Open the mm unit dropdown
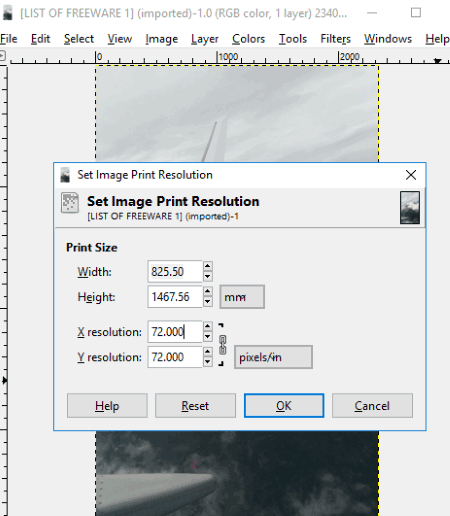Viewport: 450px width, 516px height. (242, 297)
